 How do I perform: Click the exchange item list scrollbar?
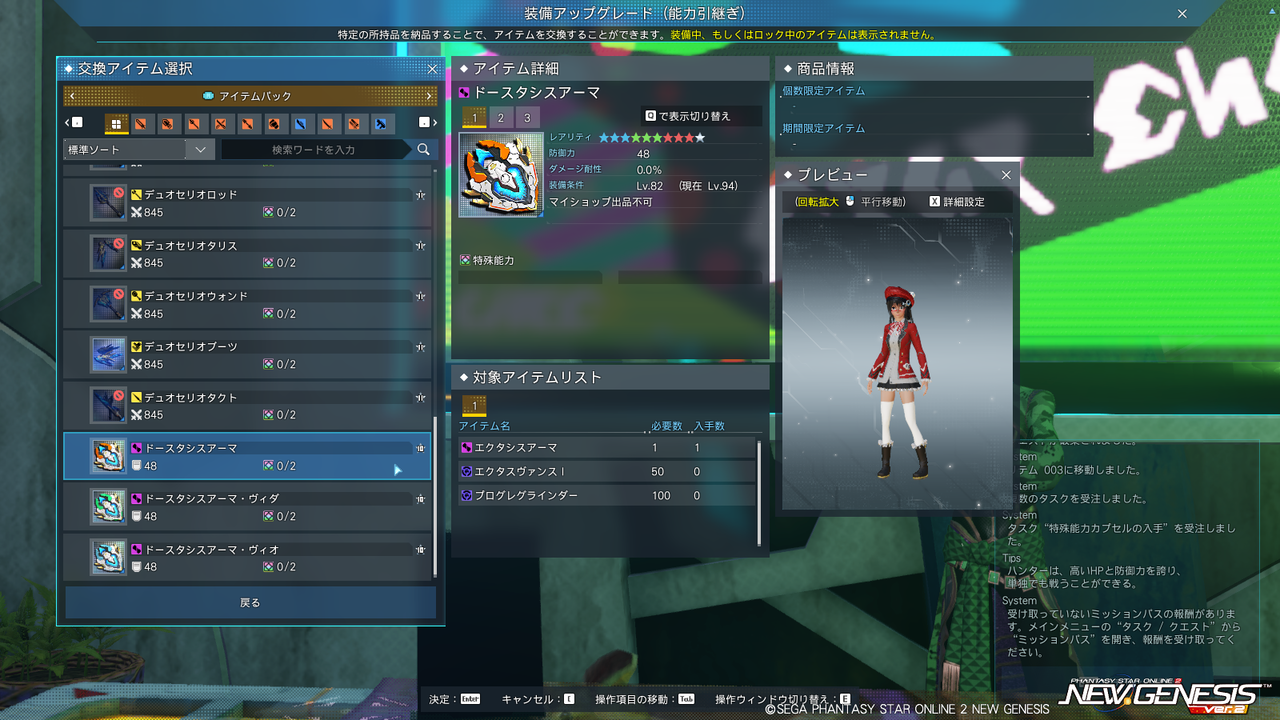click(x=435, y=498)
